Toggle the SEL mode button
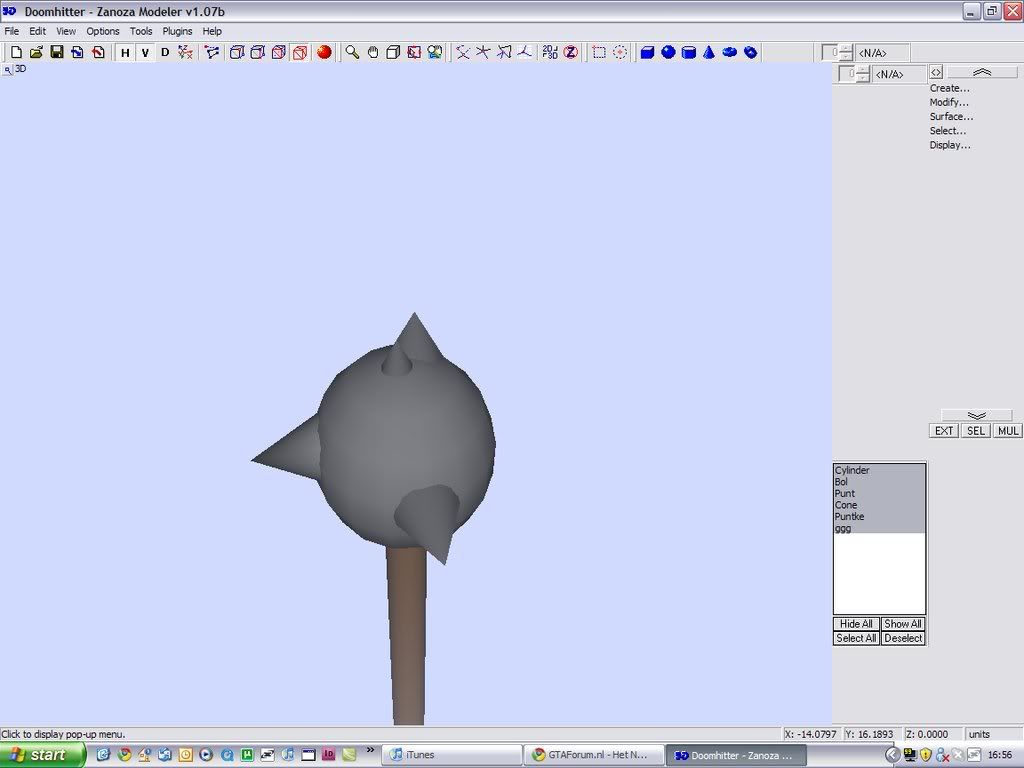Screen dimensions: 1024x768 pos(976,431)
